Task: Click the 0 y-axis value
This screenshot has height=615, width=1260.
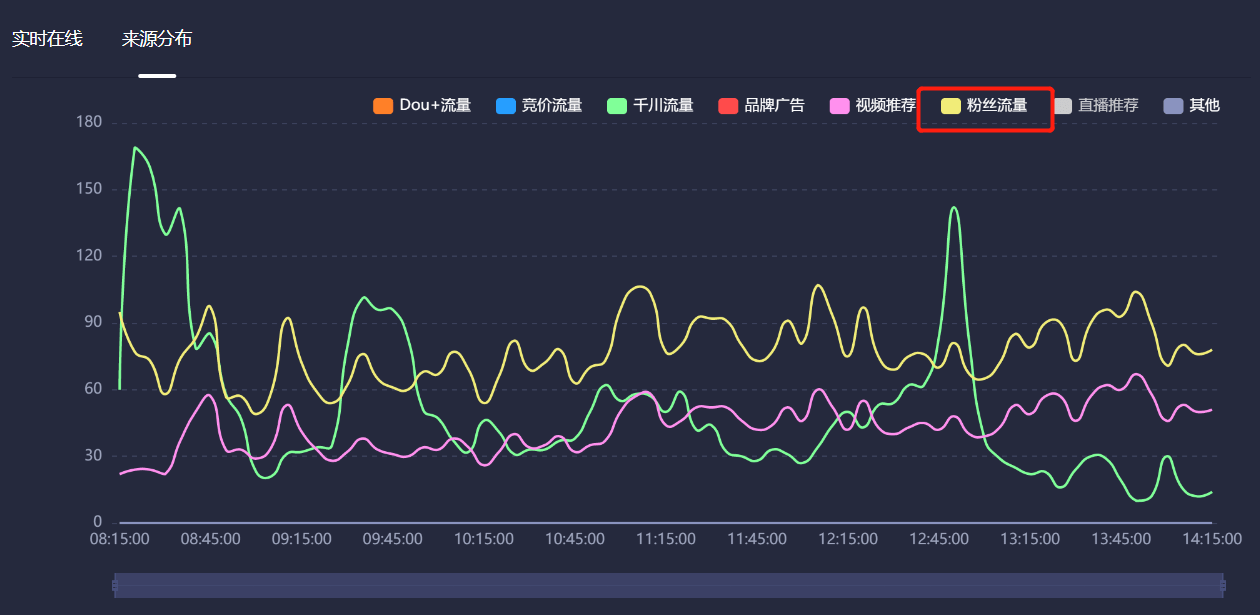Action: tap(98, 522)
